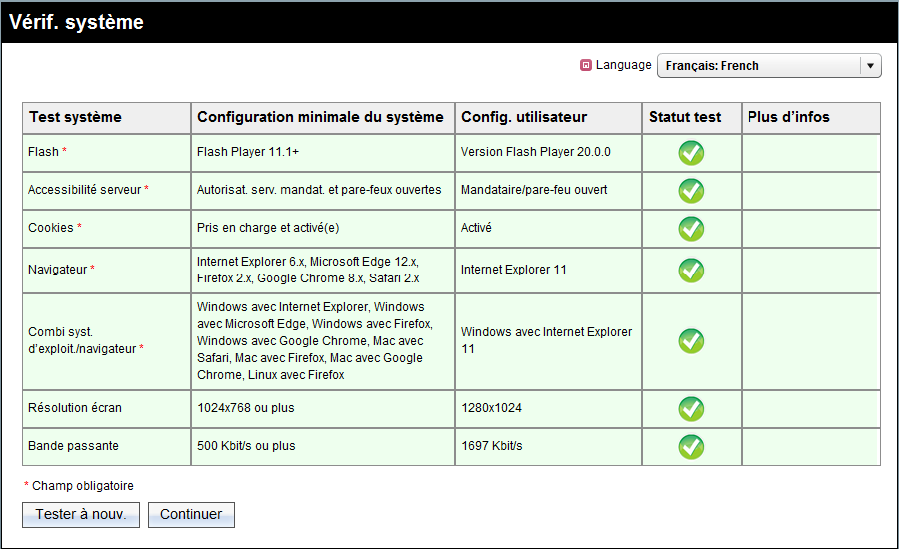This screenshot has width=899, height=549.
Task: Click the Language label text
Action: [623, 65]
